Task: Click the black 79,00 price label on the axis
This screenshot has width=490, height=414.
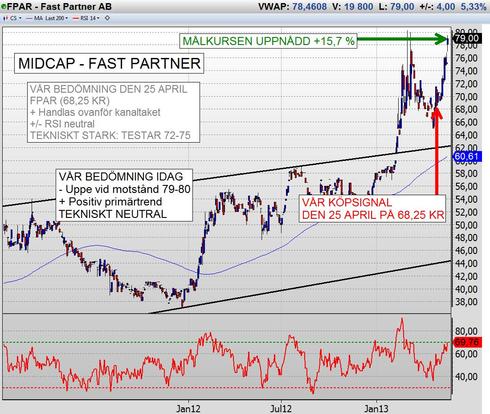Action: click(467, 38)
